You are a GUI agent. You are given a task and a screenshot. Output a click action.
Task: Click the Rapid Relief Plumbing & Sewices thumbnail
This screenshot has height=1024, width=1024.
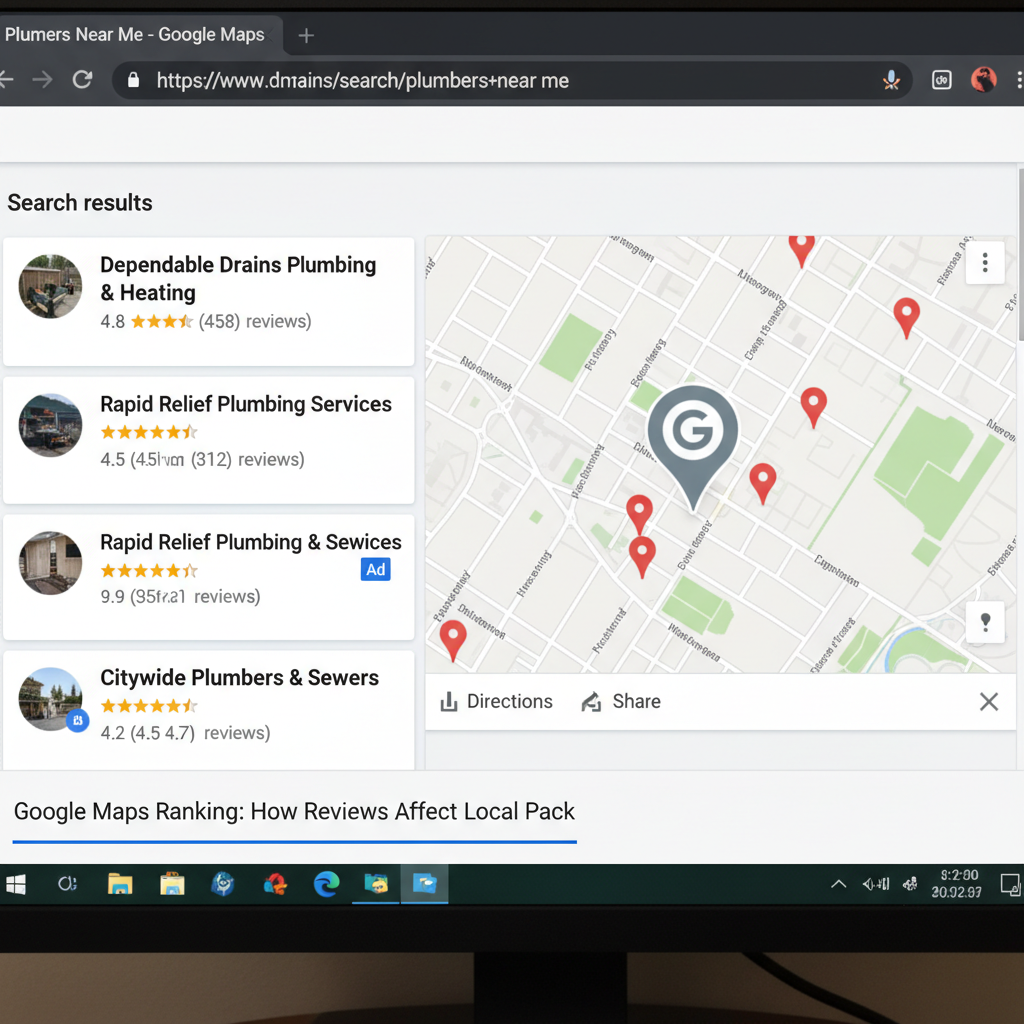click(x=50, y=563)
